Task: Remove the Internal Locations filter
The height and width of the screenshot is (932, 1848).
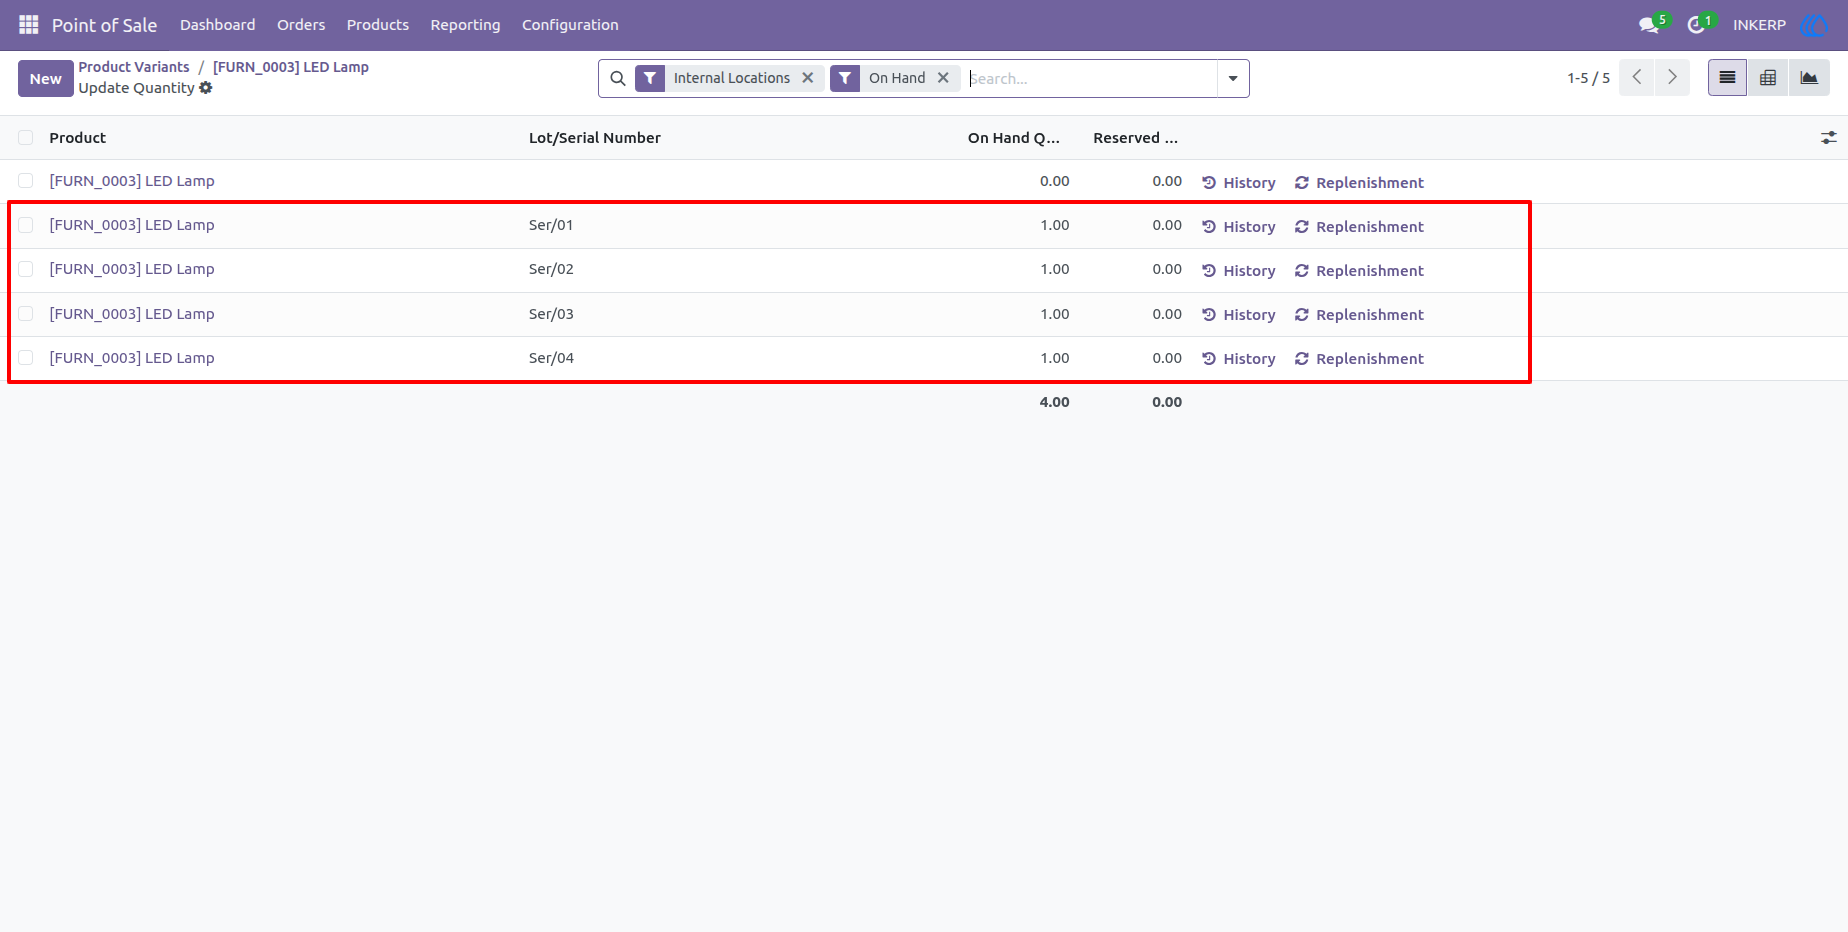Action: pyautogui.click(x=808, y=78)
